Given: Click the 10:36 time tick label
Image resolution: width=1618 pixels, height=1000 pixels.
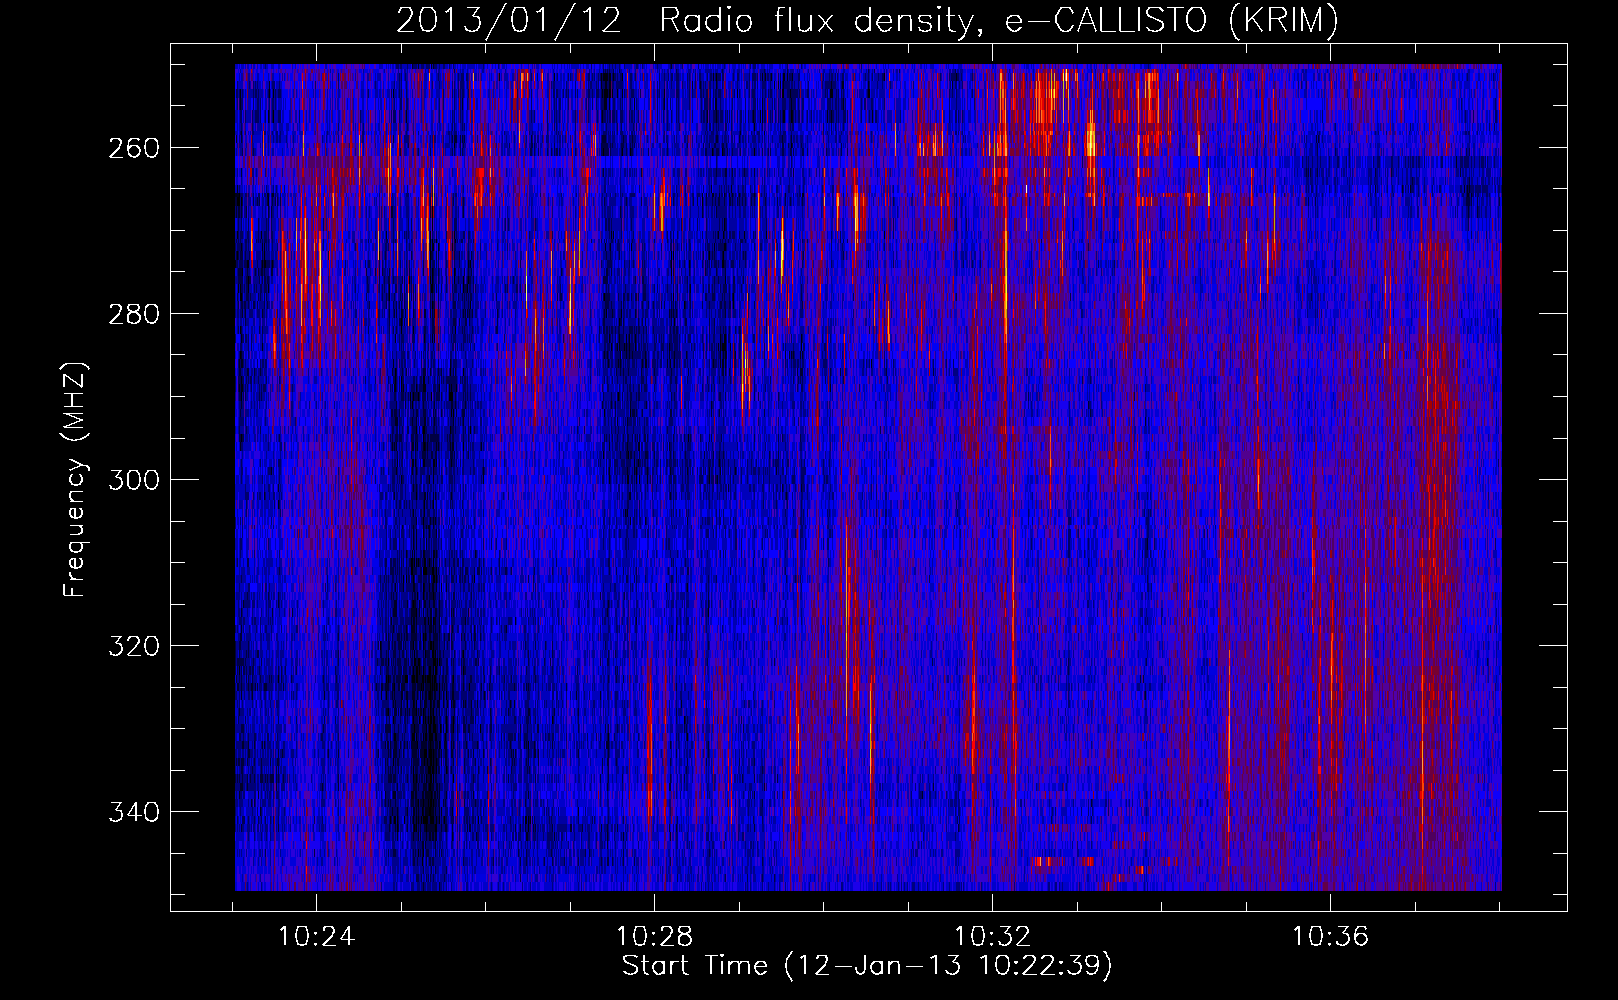Looking at the screenshot, I should click(1330, 937).
